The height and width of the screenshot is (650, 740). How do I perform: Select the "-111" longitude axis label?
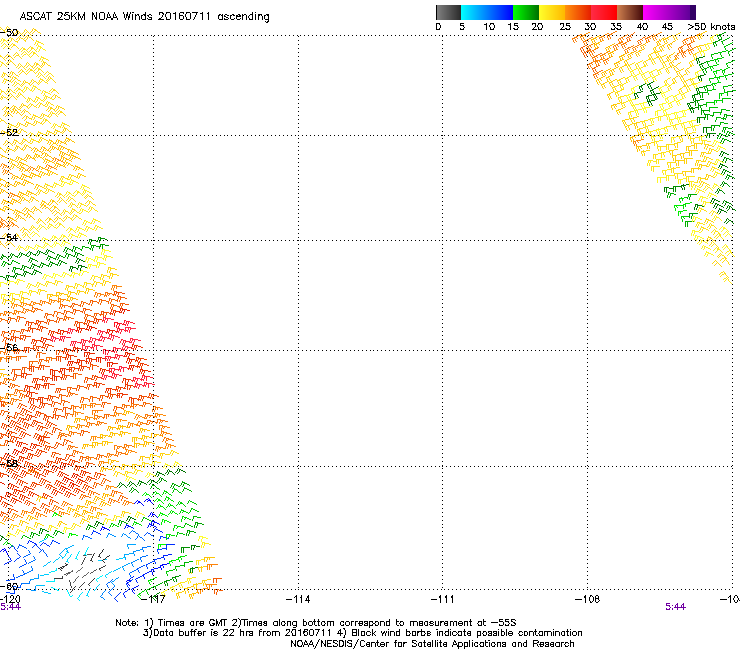tap(442, 599)
